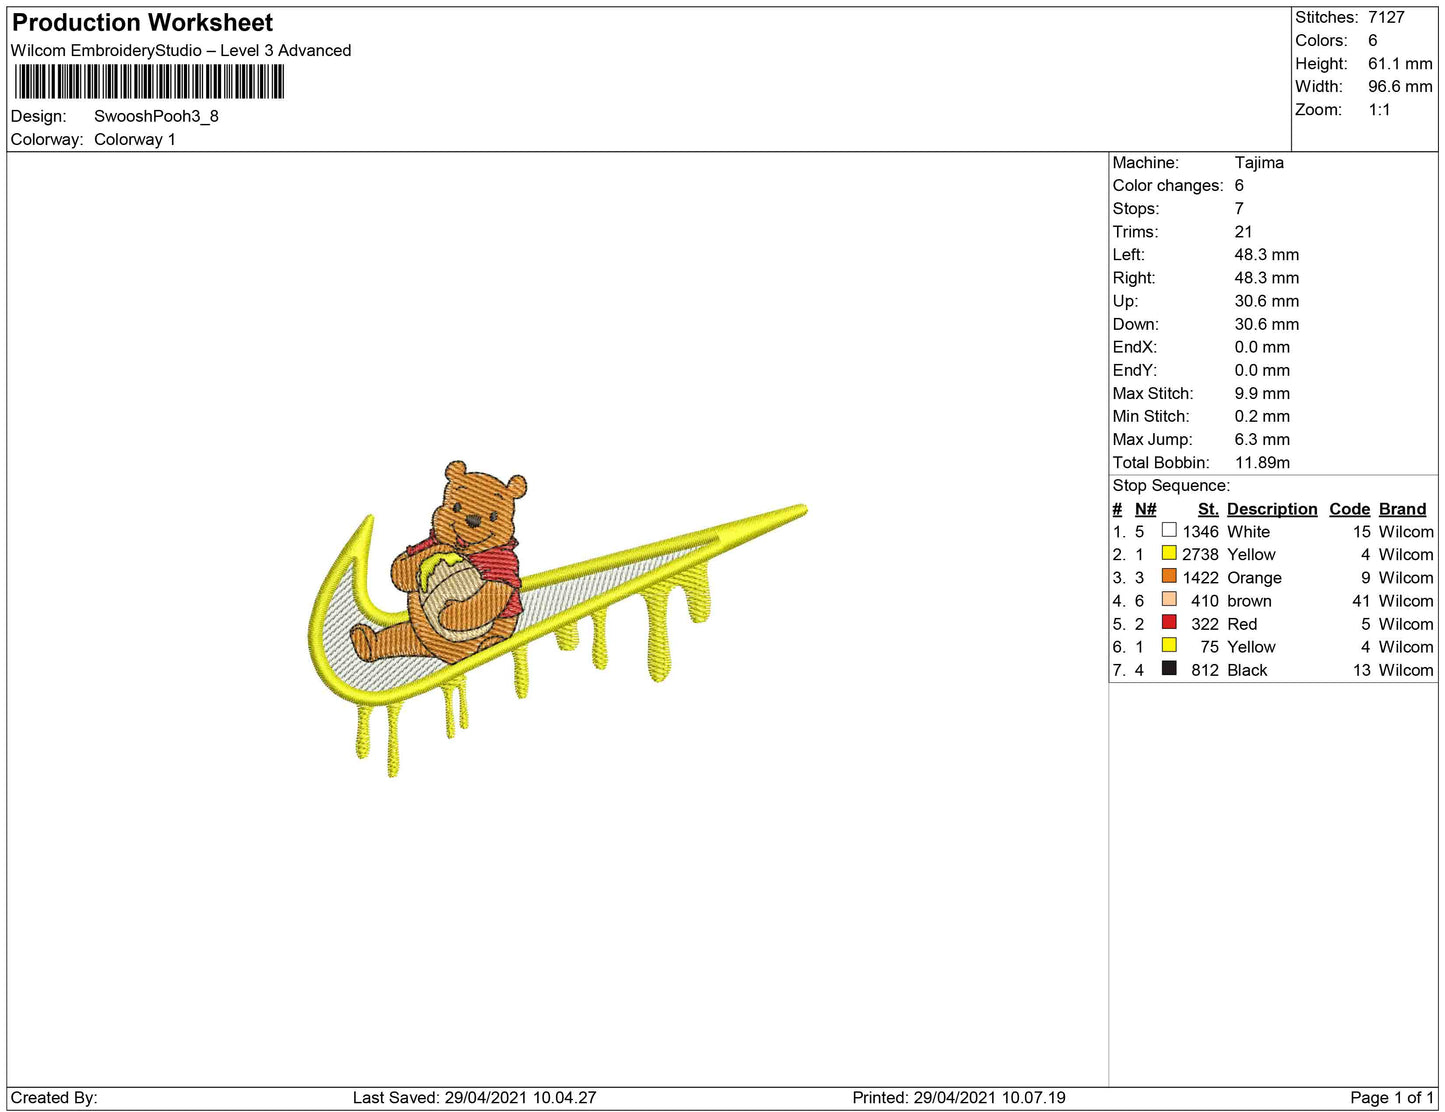Select the "St." column header

click(x=1208, y=509)
